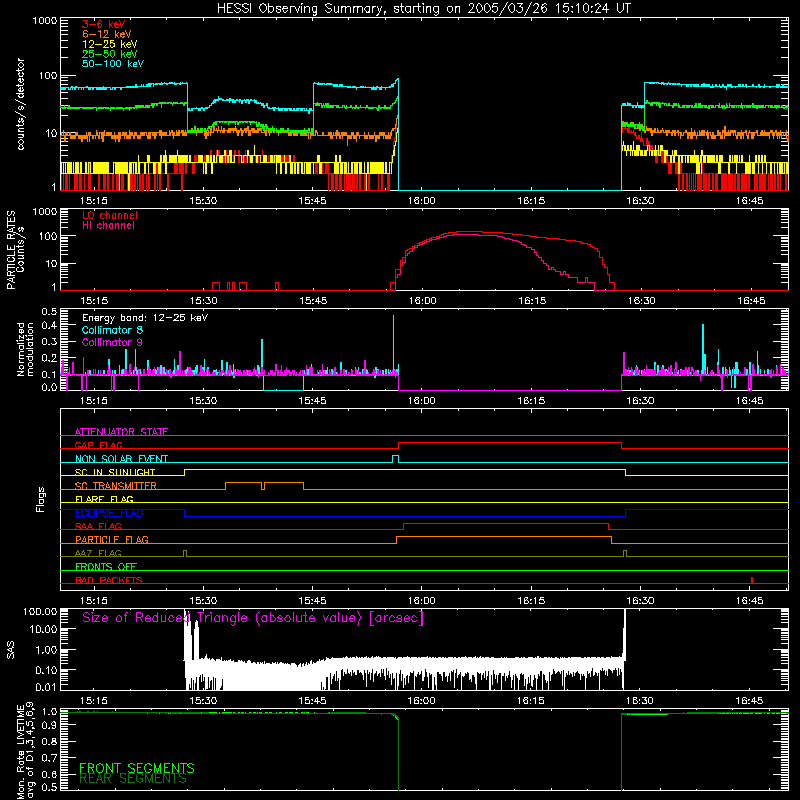Click the HESSI Observing Summary title text
Viewport: 800px width, 800px height.
[x=423, y=9]
